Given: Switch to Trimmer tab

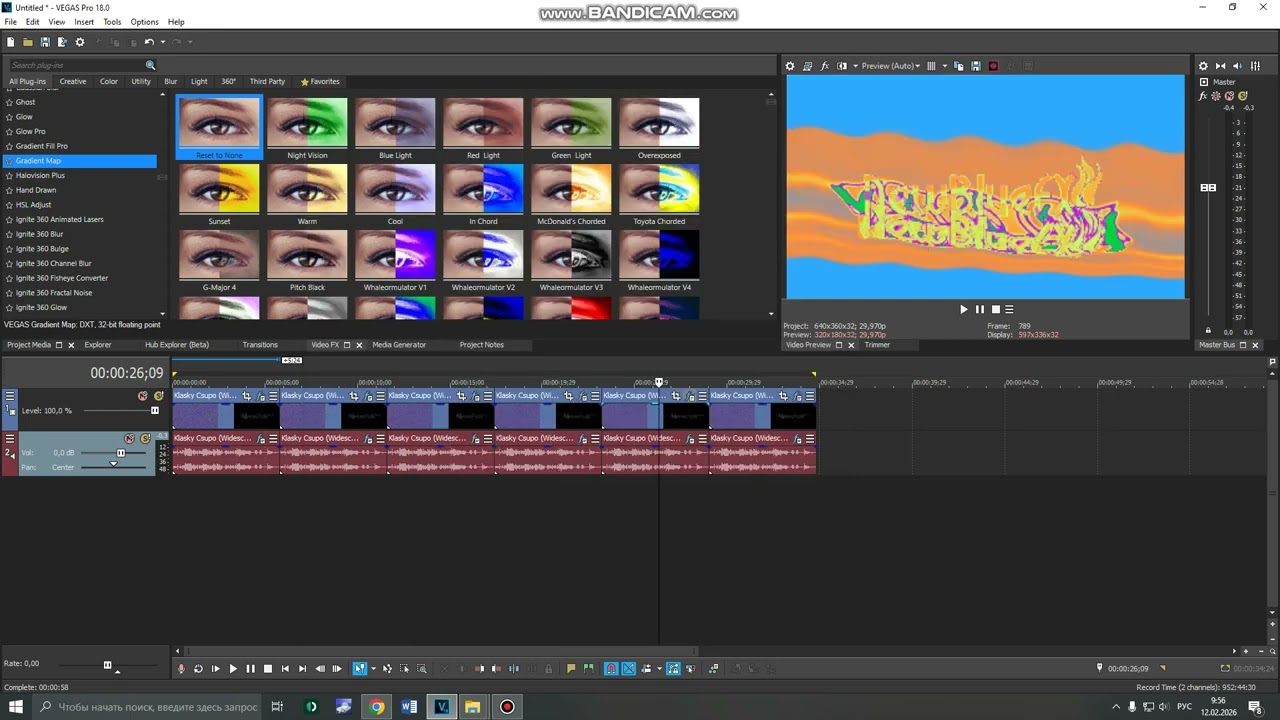Looking at the screenshot, I should (877, 345).
